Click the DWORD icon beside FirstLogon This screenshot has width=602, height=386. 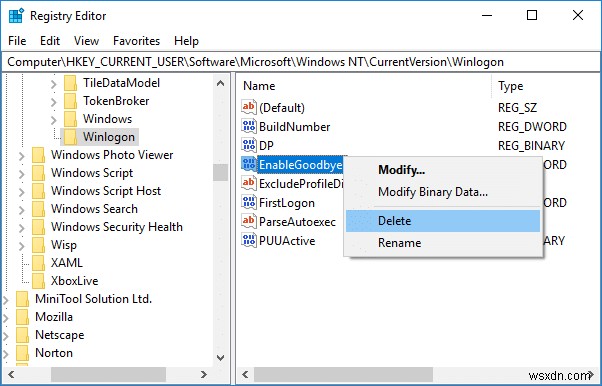coord(249,202)
